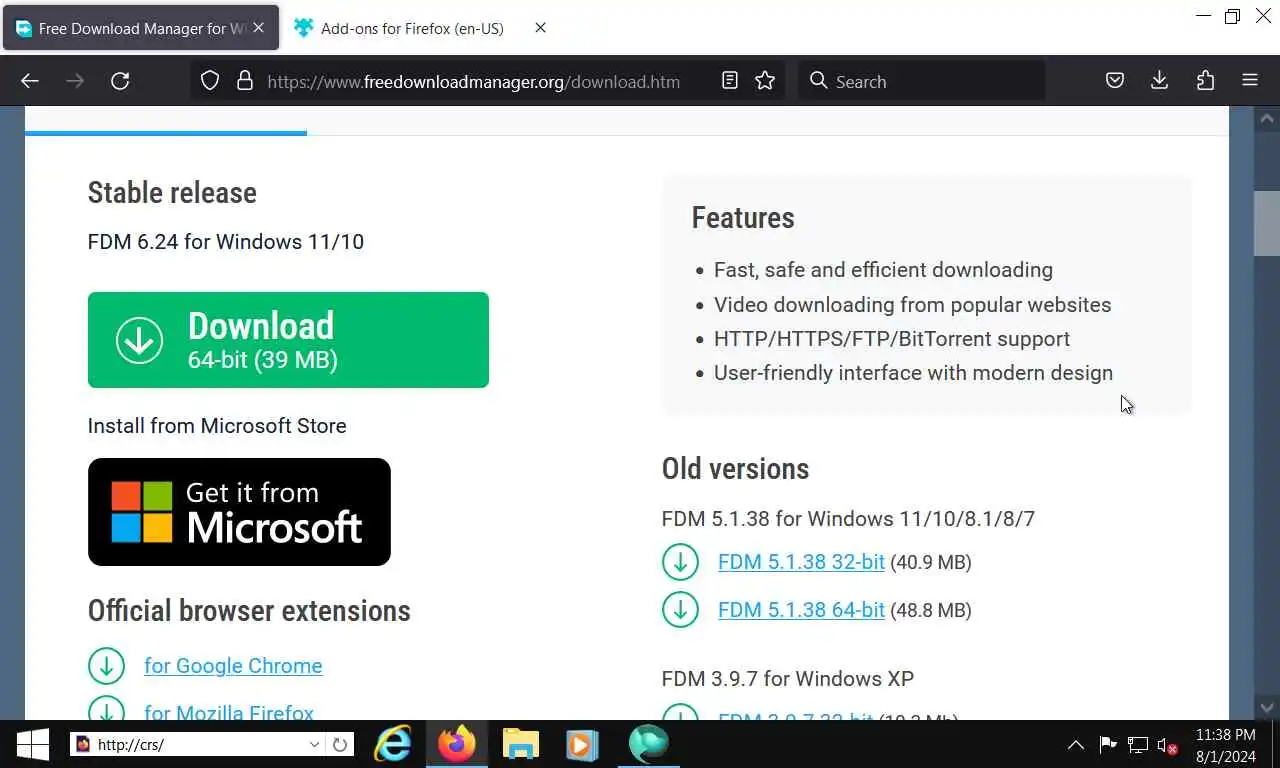Click the scrollbar up arrow

[1267, 118]
